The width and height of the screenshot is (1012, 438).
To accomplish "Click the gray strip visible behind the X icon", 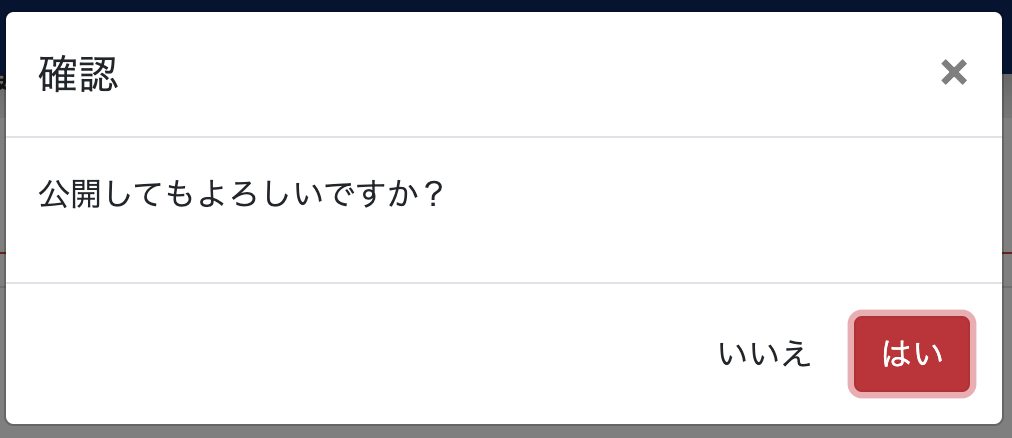I will 1007,161.
